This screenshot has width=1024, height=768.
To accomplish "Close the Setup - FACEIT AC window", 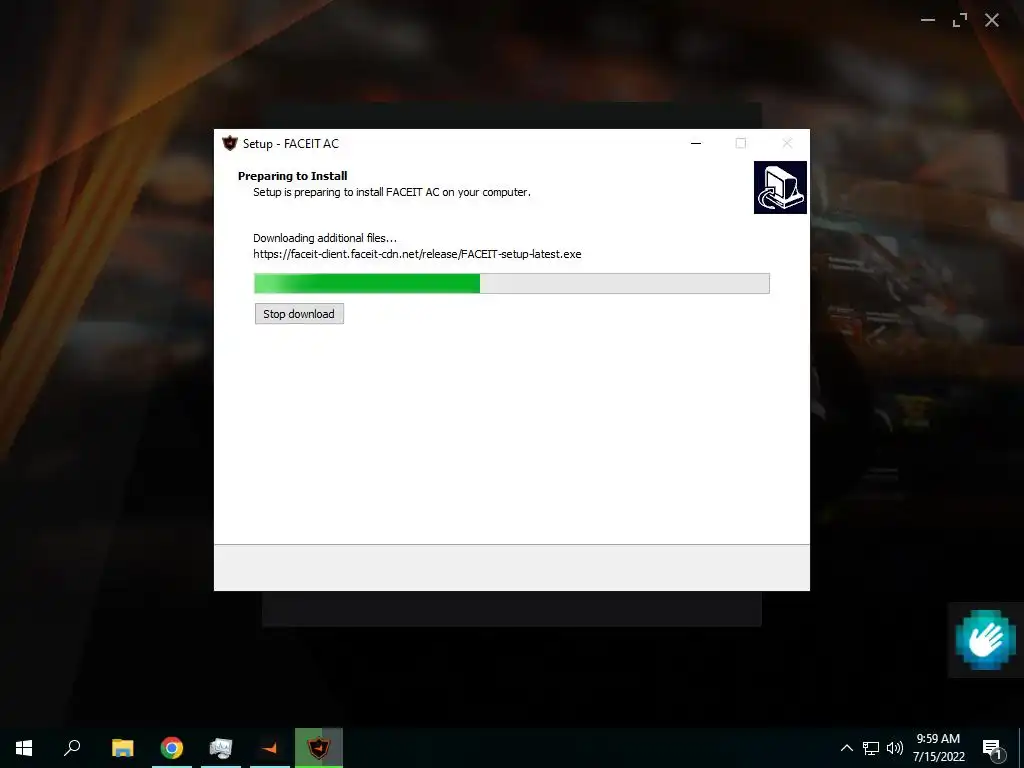I will (787, 143).
